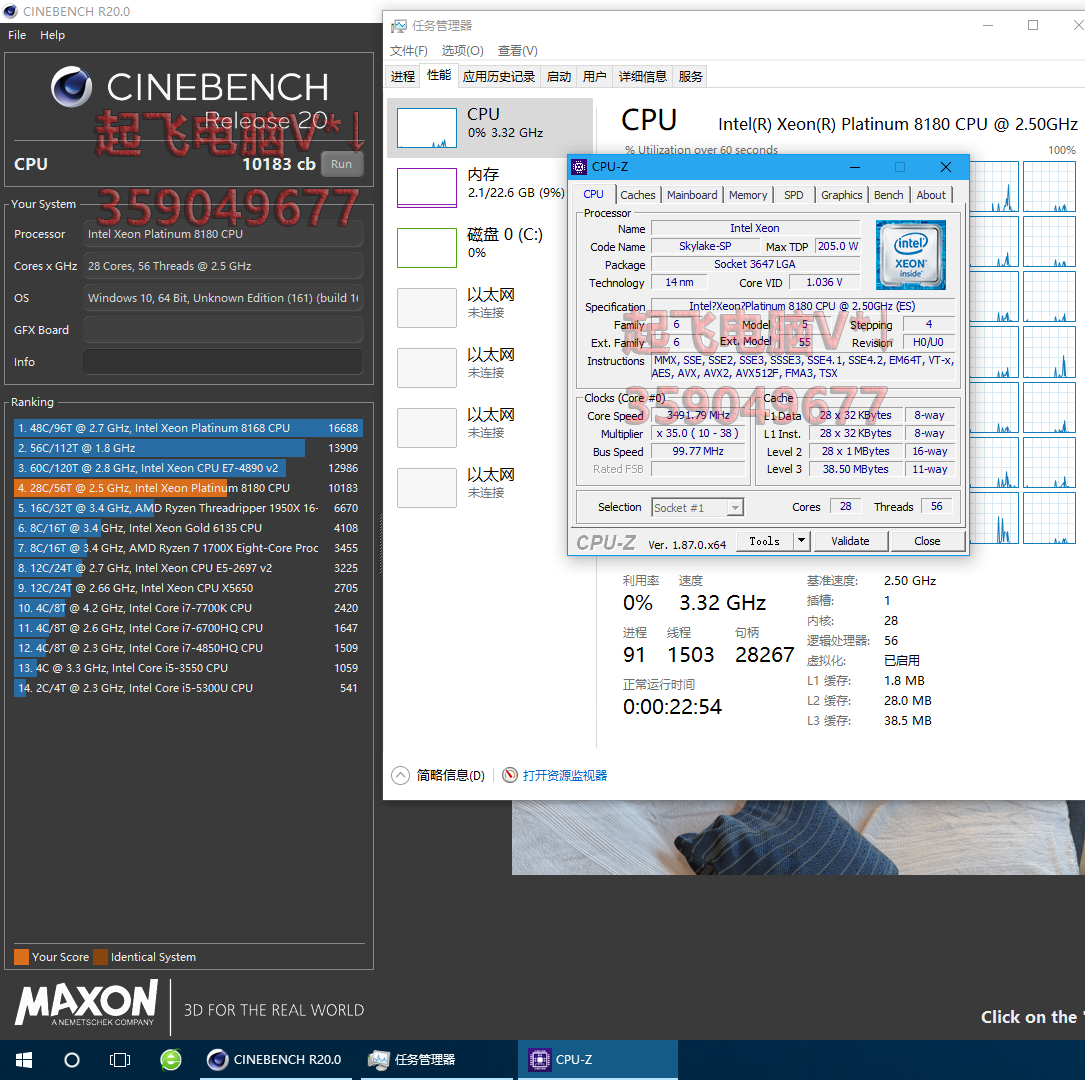Switch to the 详细信息 tab
1085x1080 pixels.
[642, 76]
